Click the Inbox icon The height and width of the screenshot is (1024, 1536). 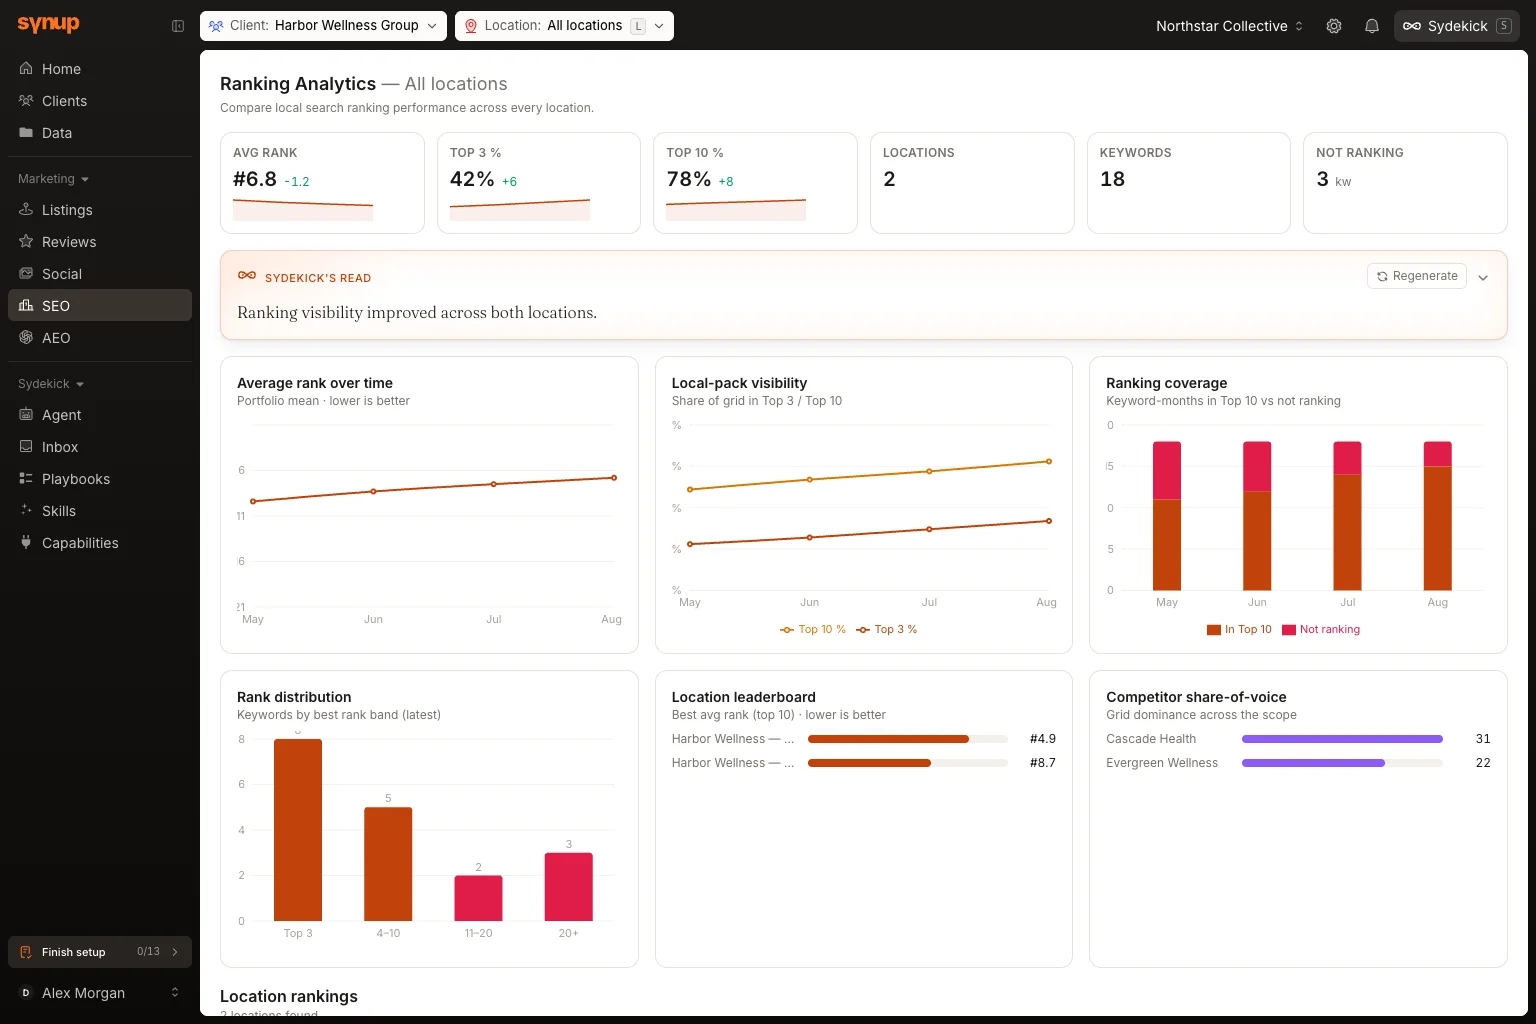[26, 447]
